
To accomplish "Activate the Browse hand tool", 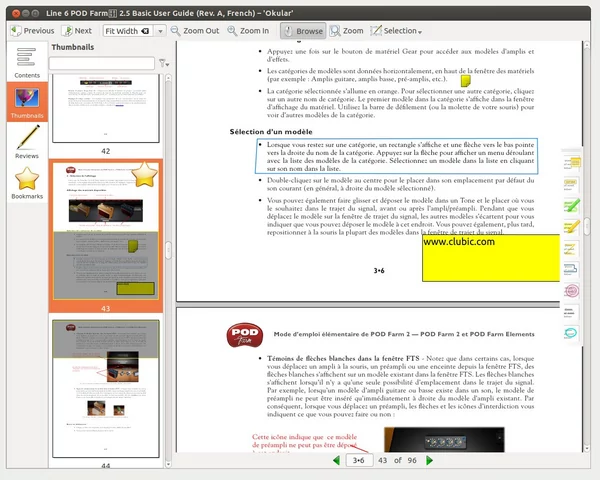I will click(303, 31).
